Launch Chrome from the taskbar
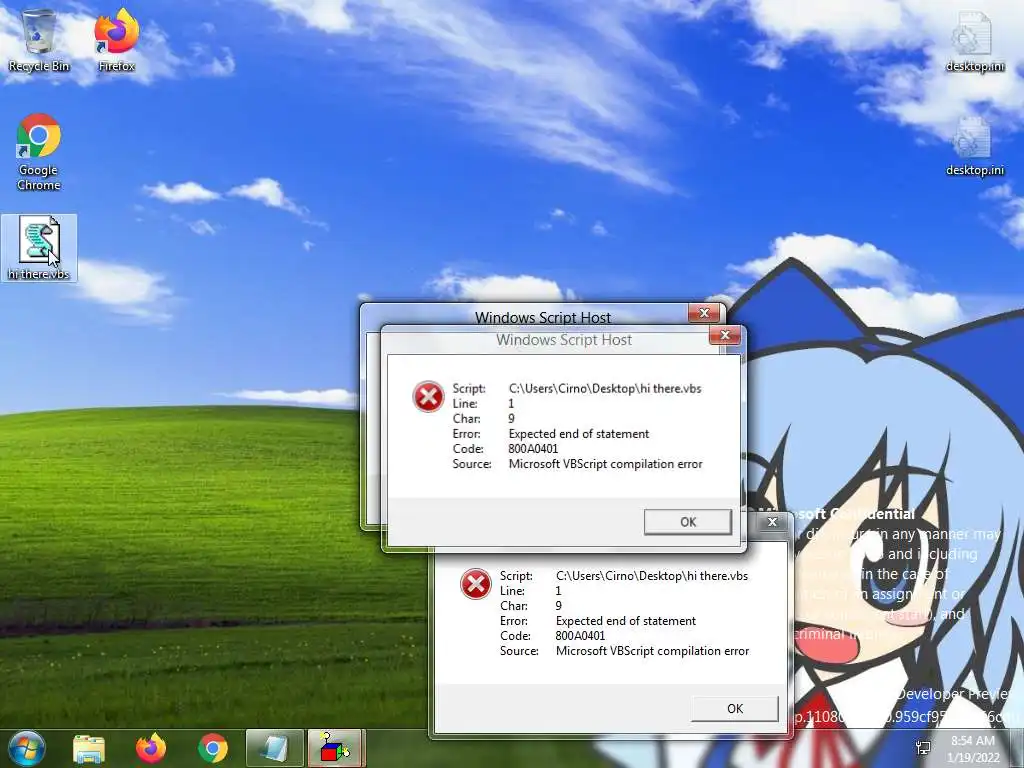1024x768 pixels. click(213, 748)
